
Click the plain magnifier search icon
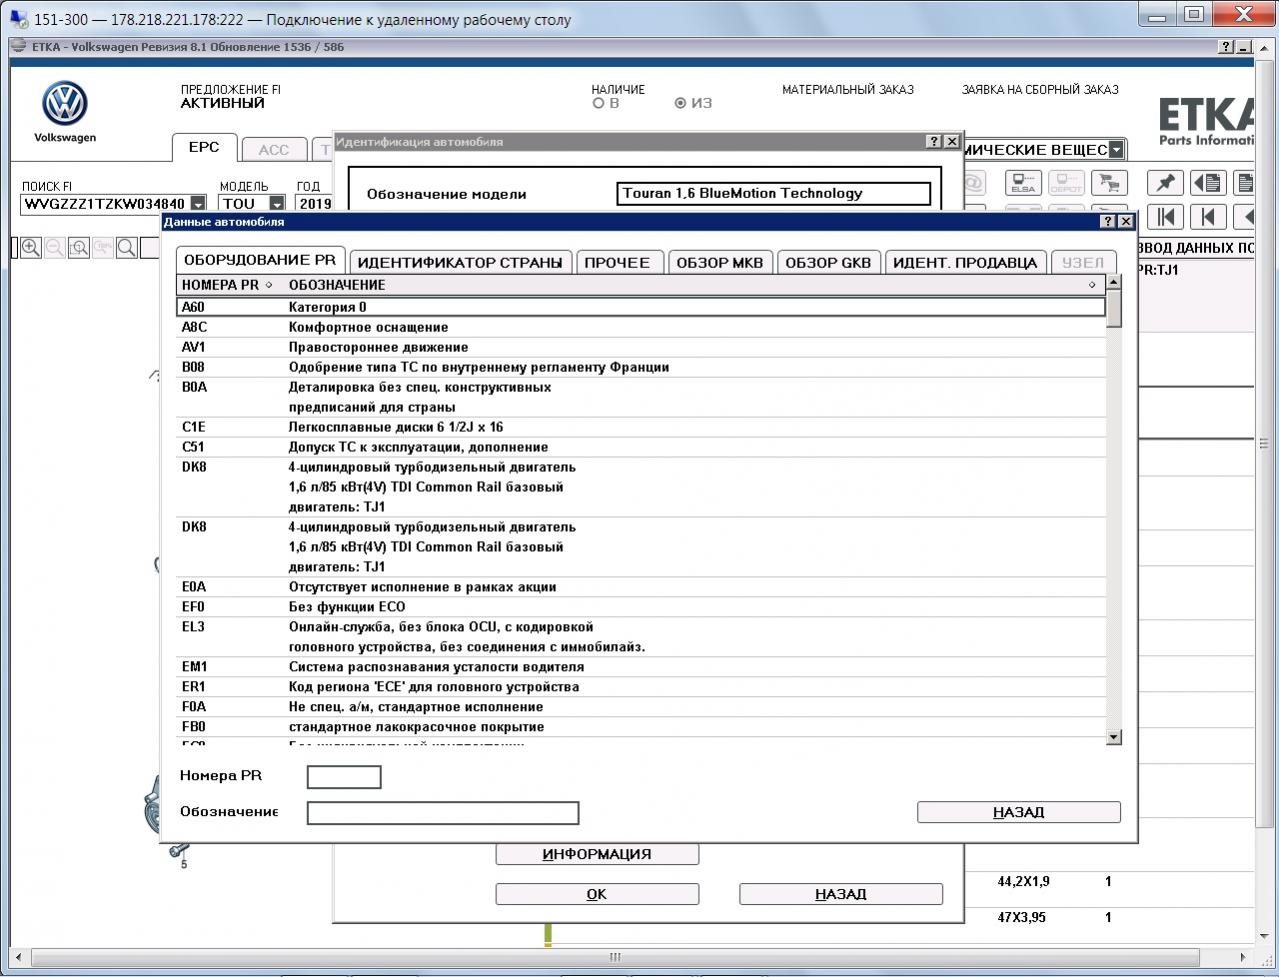coord(127,247)
